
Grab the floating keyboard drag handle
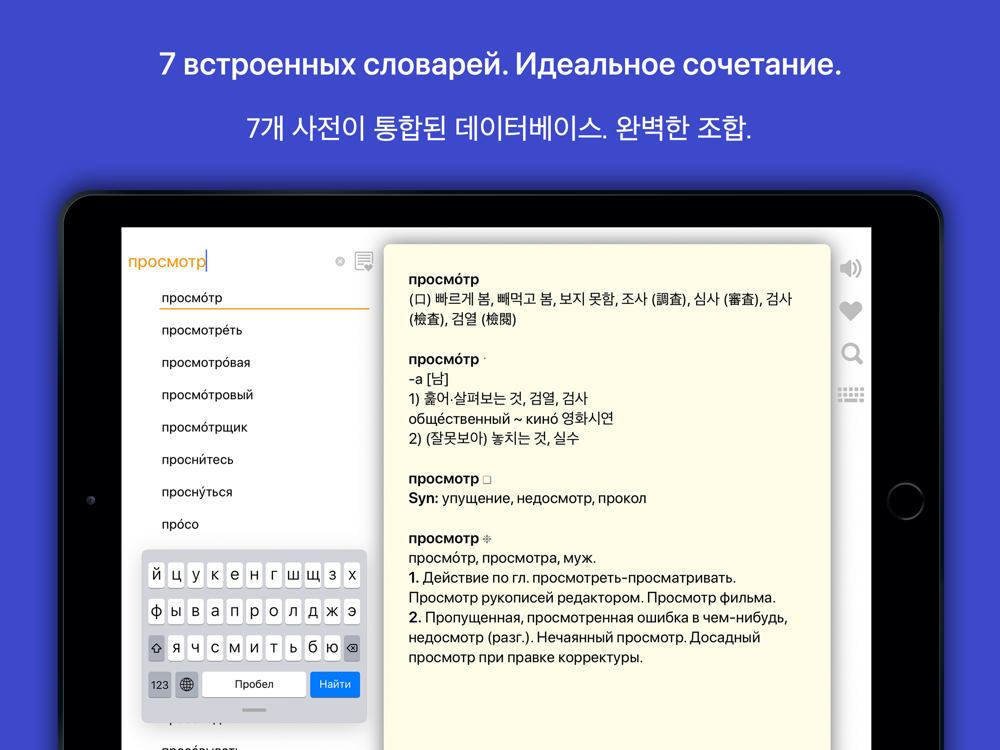tap(254, 710)
